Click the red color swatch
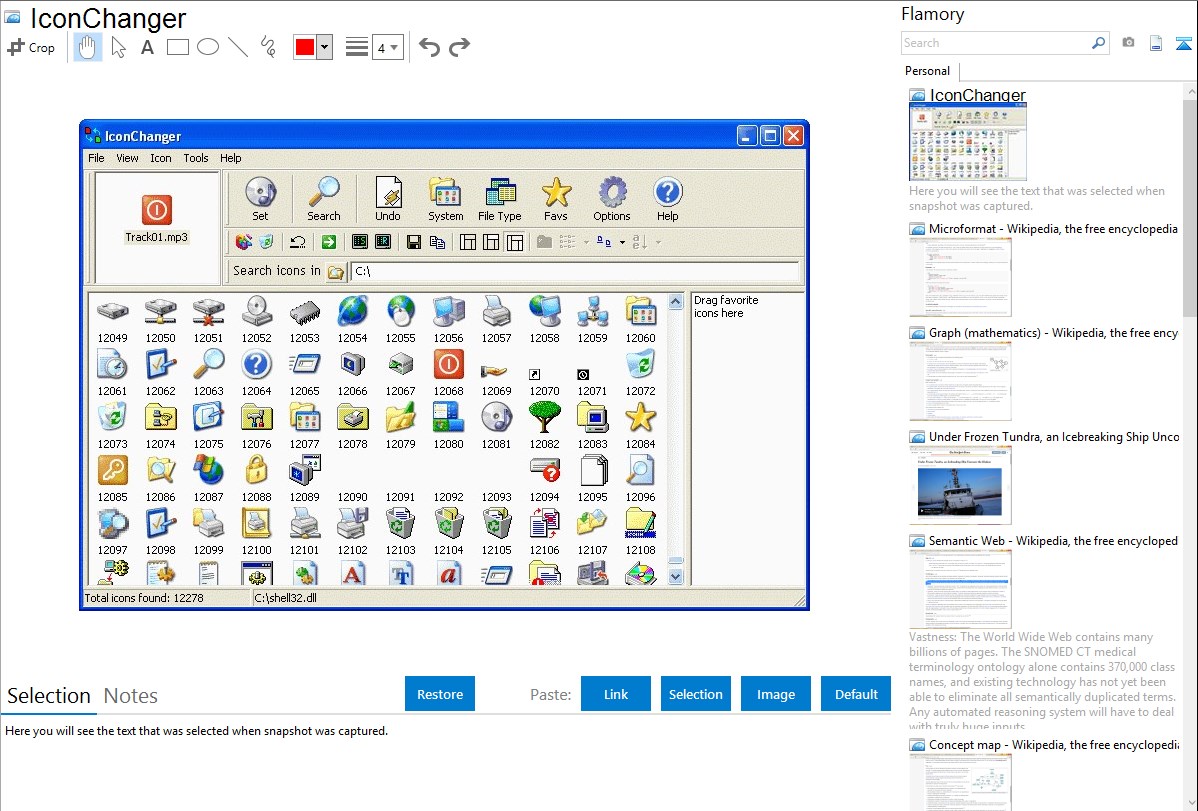 305,47
